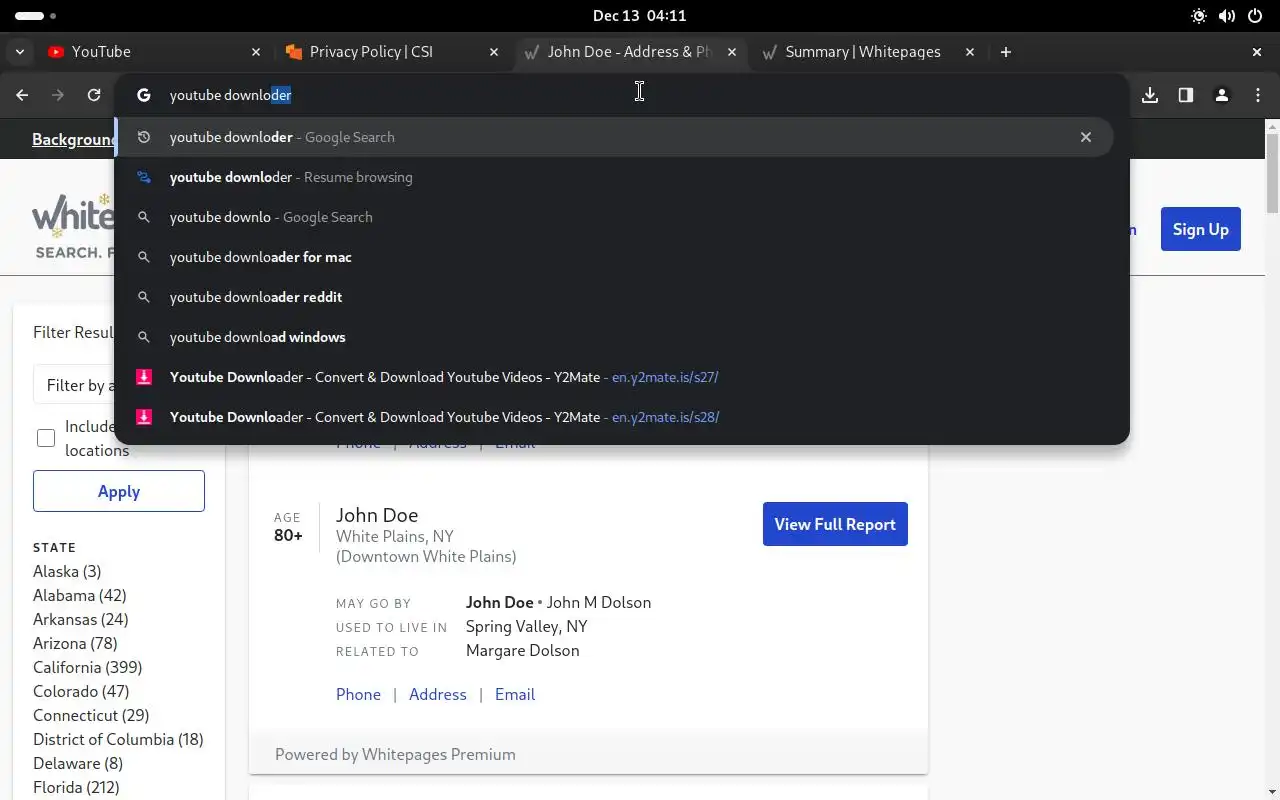Open the Address link under Margare Dolson
This screenshot has height=800, width=1280.
(x=438, y=694)
